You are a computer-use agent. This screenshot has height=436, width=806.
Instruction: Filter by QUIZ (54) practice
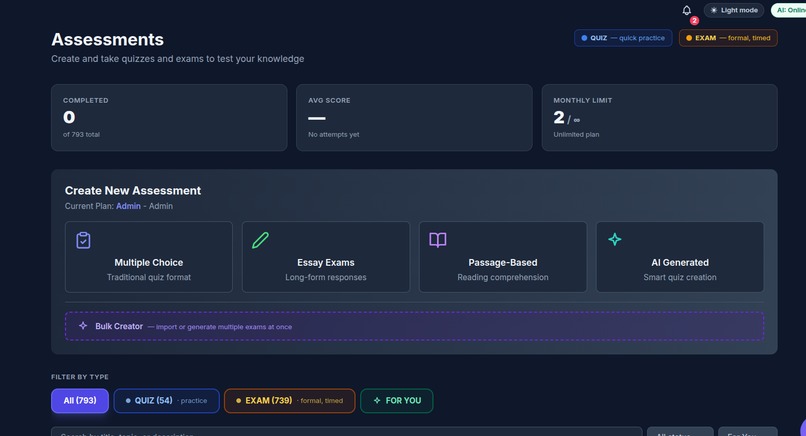(167, 401)
